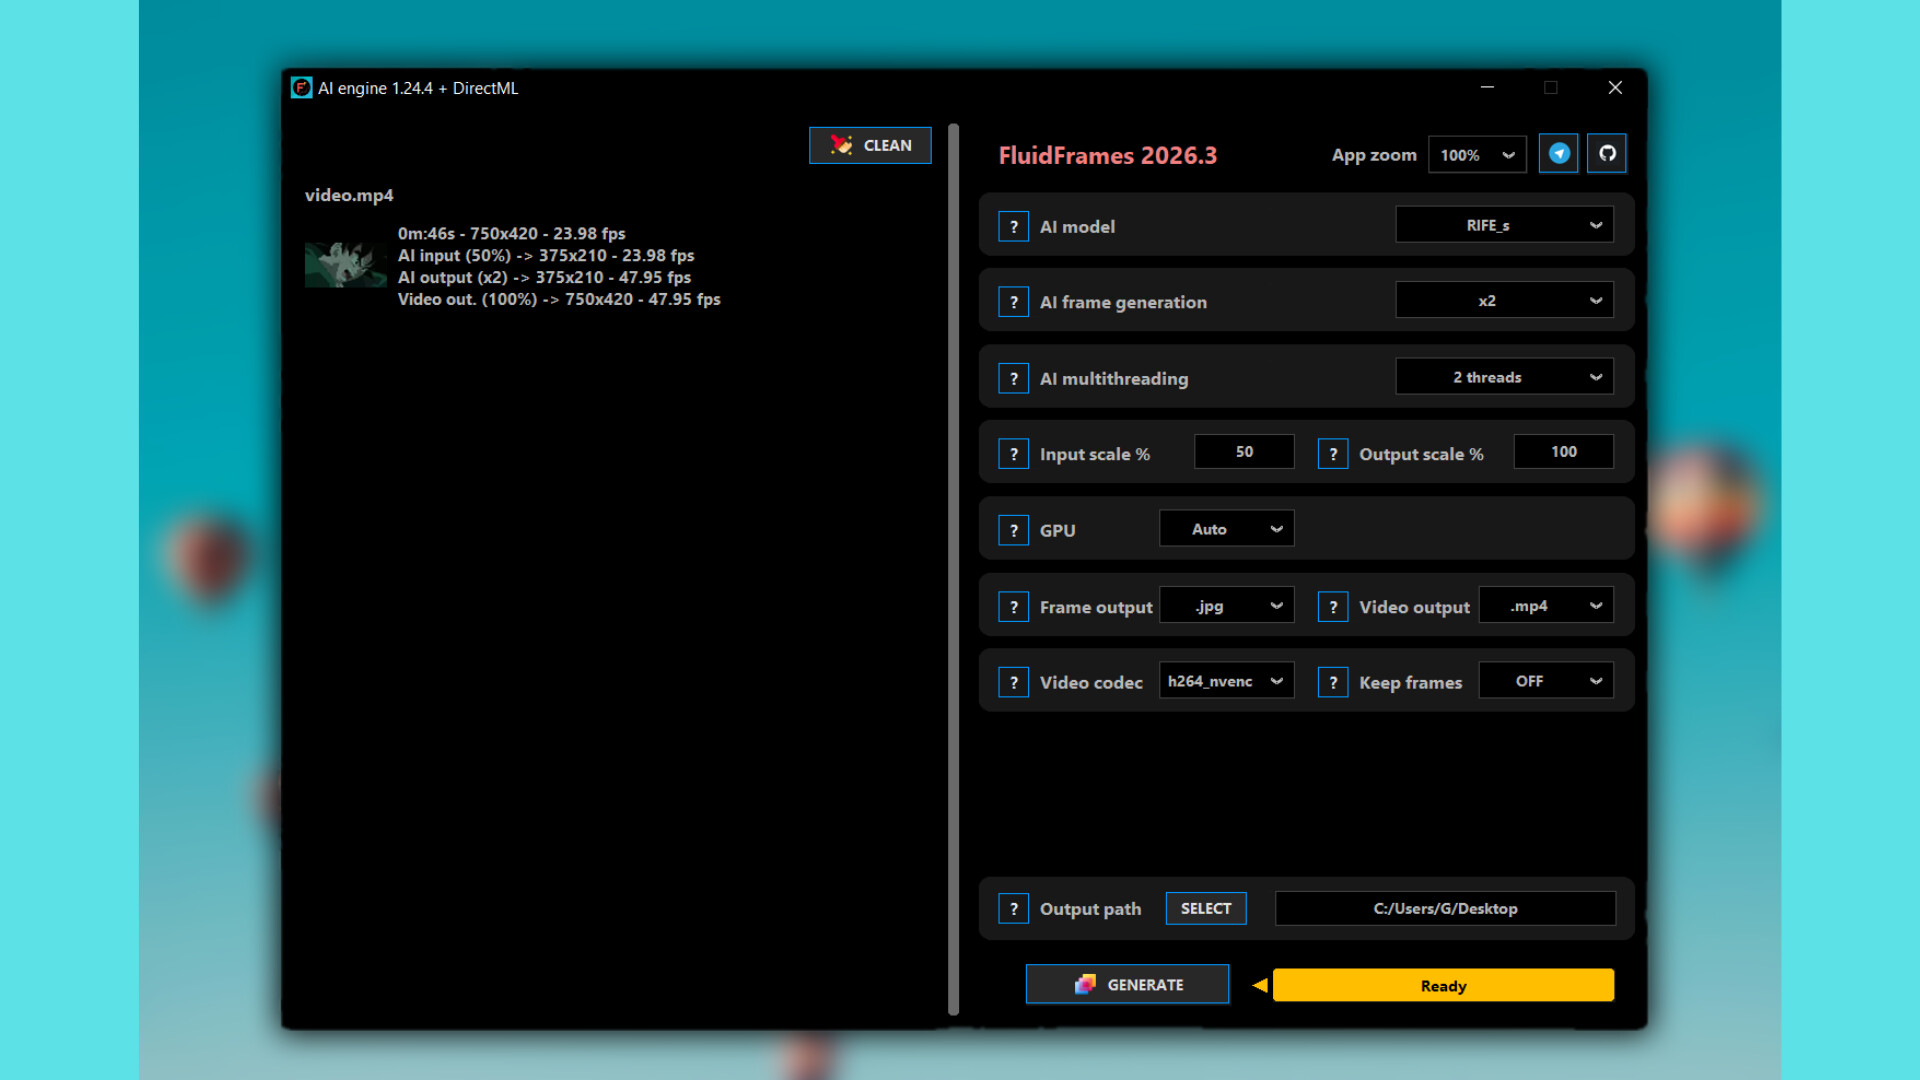Expand the AI model RIFE_s dropdown

point(1504,225)
